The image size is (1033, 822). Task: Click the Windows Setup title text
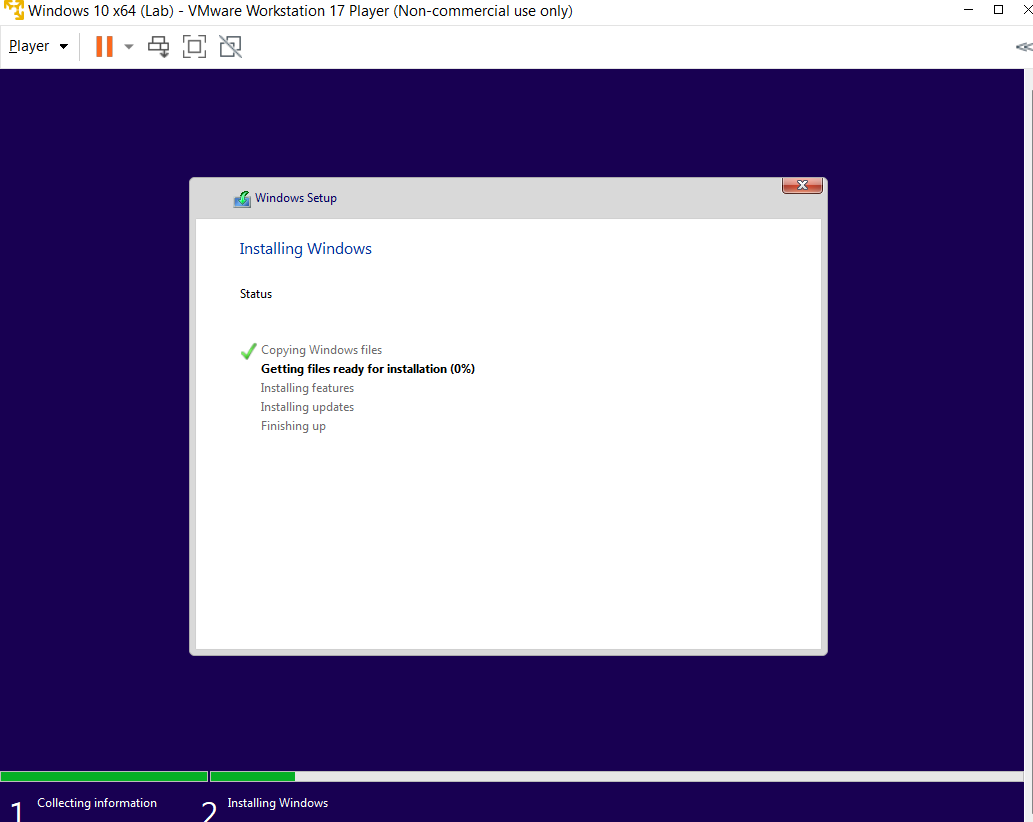[x=296, y=198]
